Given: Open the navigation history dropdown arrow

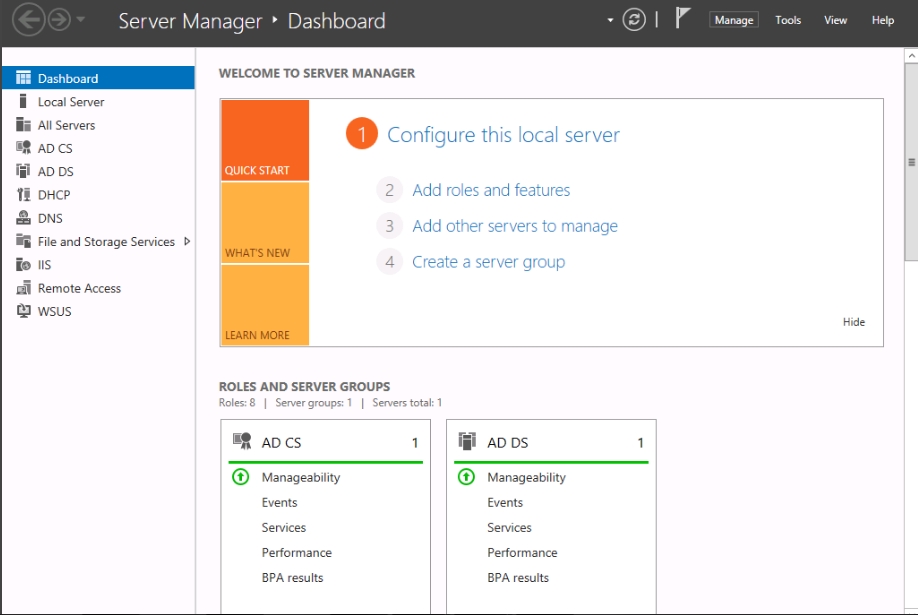Looking at the screenshot, I should tap(81, 20).
